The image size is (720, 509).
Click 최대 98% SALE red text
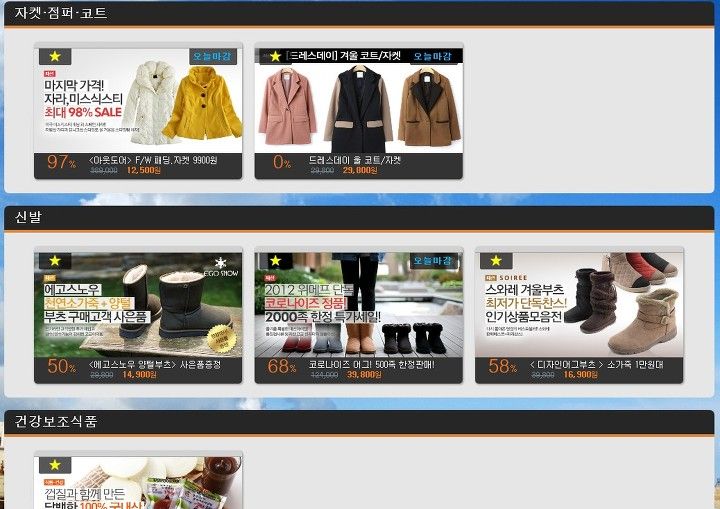[x=83, y=112]
